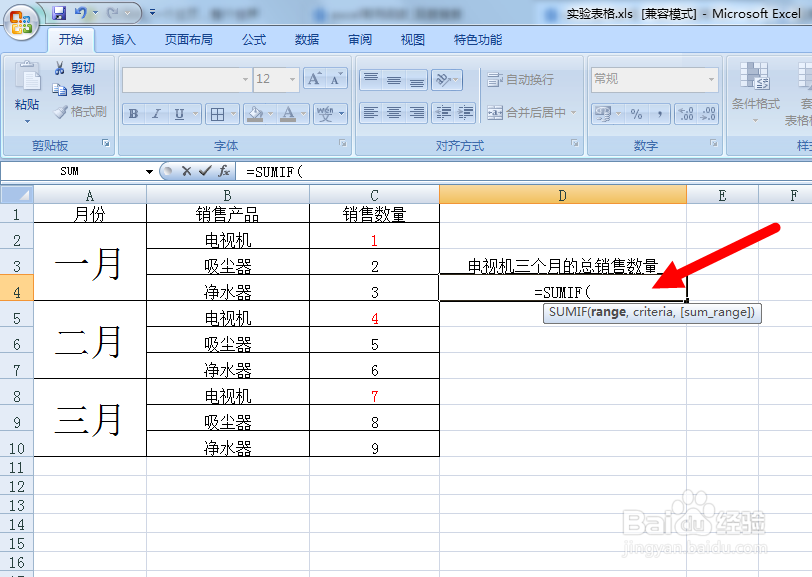Customize the quick access toolbar dropdown
The height and width of the screenshot is (577, 812).
152,12
